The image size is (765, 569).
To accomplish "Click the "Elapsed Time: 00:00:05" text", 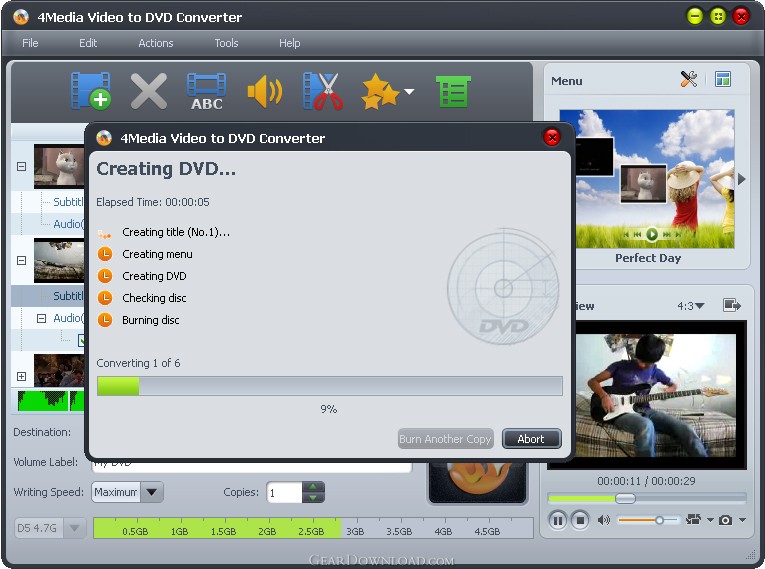I will (x=153, y=202).
